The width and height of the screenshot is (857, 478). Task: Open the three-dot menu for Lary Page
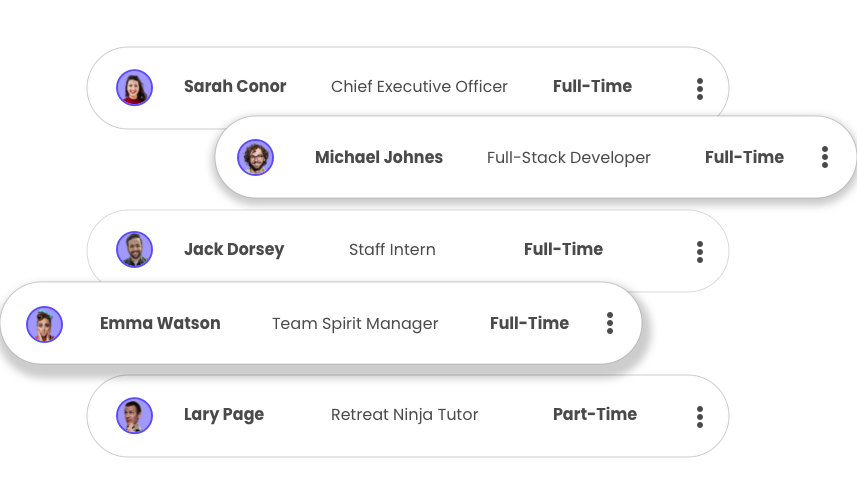[700, 417]
